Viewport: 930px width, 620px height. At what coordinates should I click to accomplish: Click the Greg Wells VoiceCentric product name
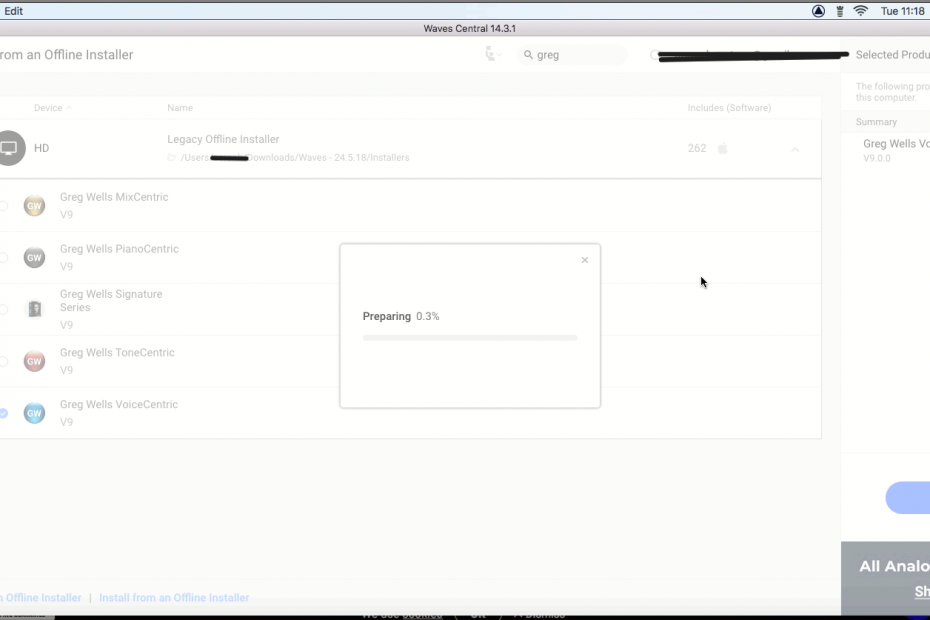(119, 404)
